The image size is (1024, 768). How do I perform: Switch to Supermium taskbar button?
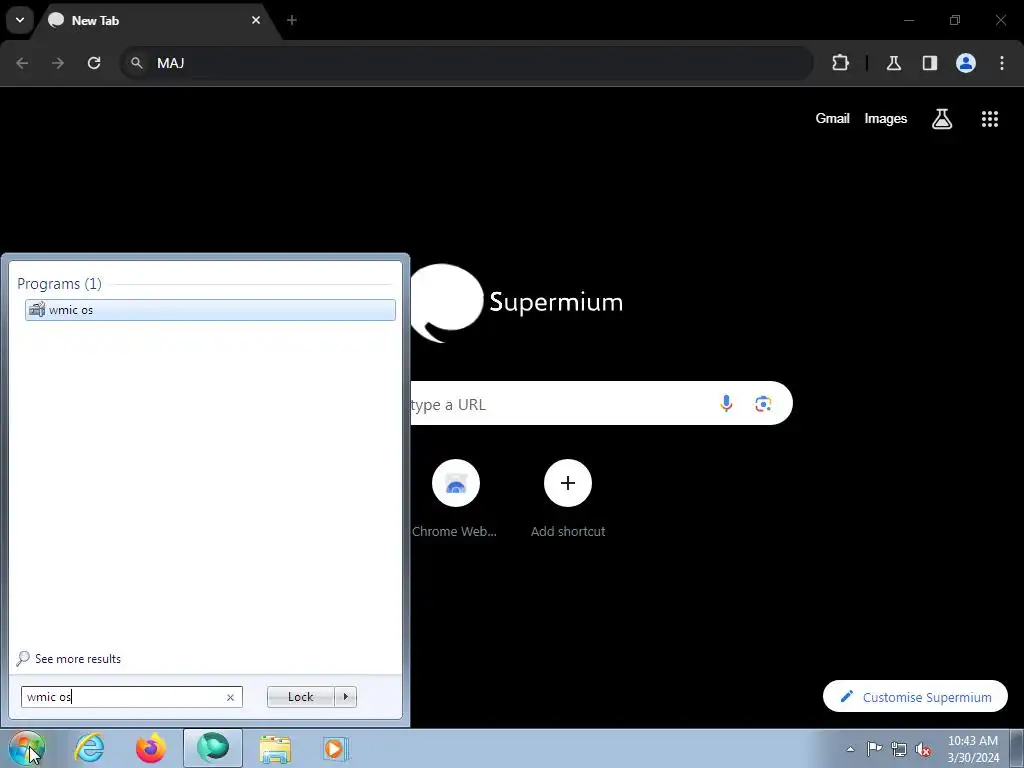tap(213, 748)
